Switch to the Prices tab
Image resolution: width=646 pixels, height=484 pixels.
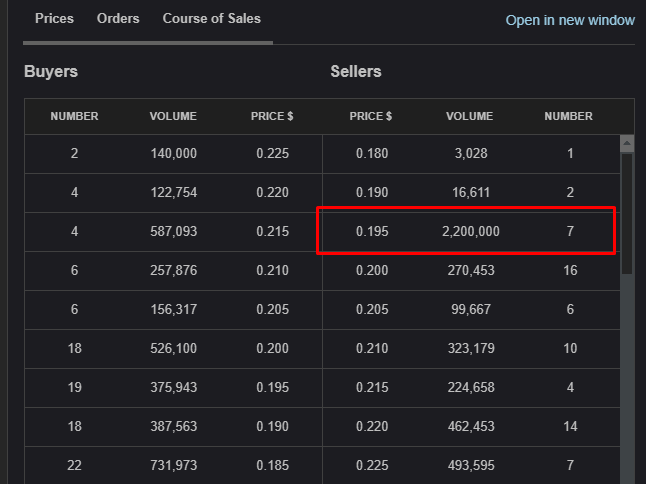pyautogui.click(x=54, y=19)
